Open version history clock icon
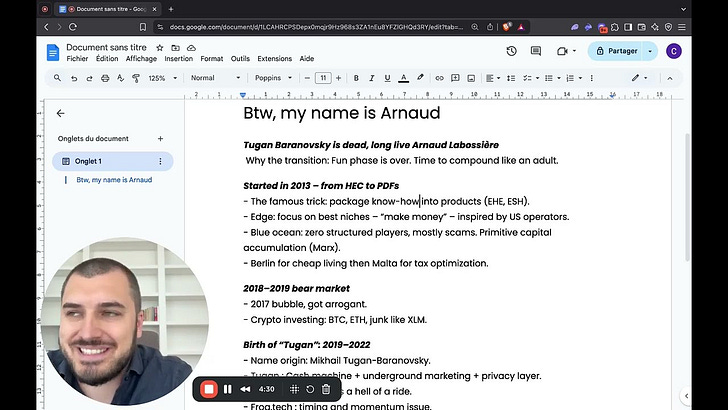Image resolution: width=728 pixels, height=410 pixels. [511, 51]
